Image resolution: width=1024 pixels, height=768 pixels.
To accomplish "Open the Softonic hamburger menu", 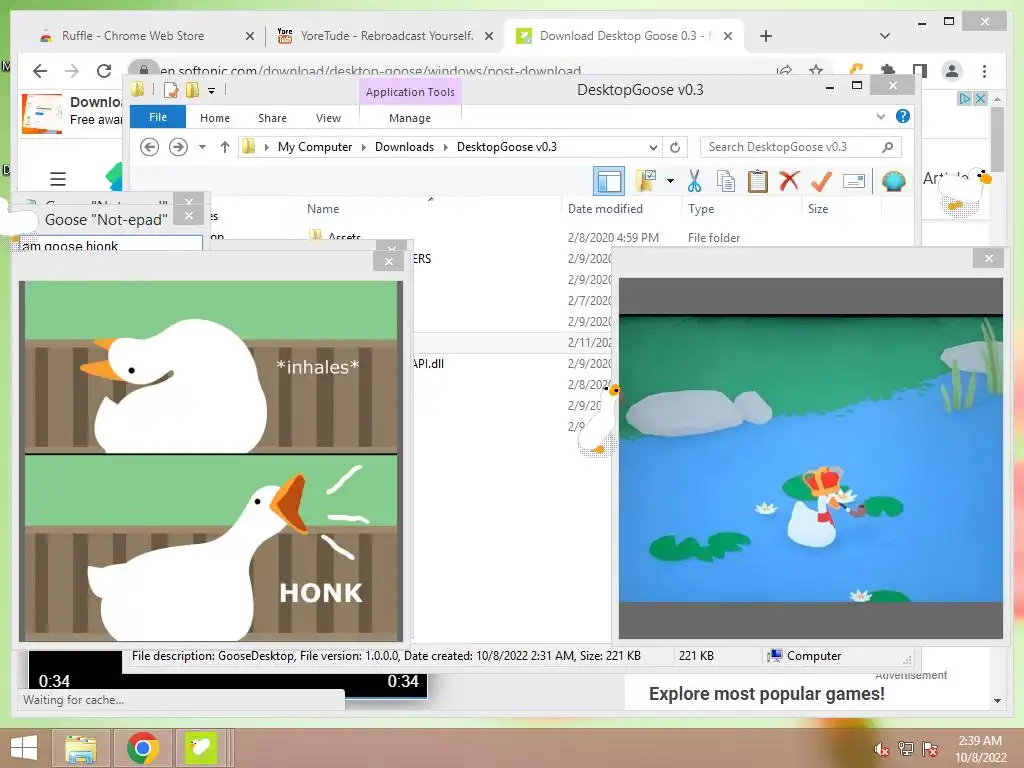I will 58,178.
